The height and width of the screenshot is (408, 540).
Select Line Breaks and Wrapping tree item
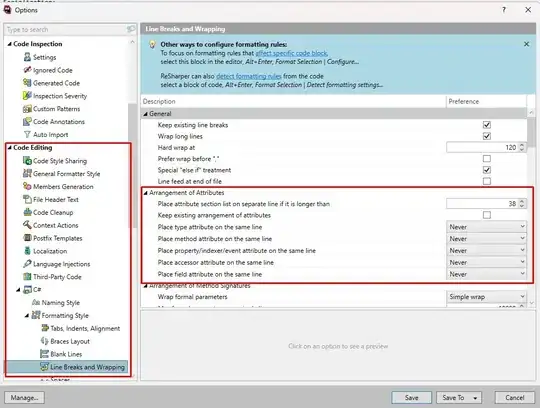[x=66, y=367]
